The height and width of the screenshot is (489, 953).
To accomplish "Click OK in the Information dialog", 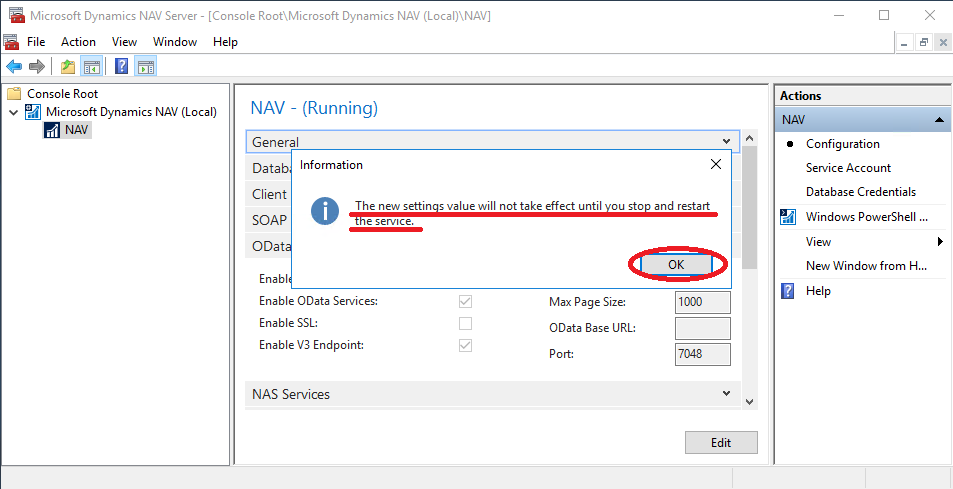I will (x=676, y=264).
